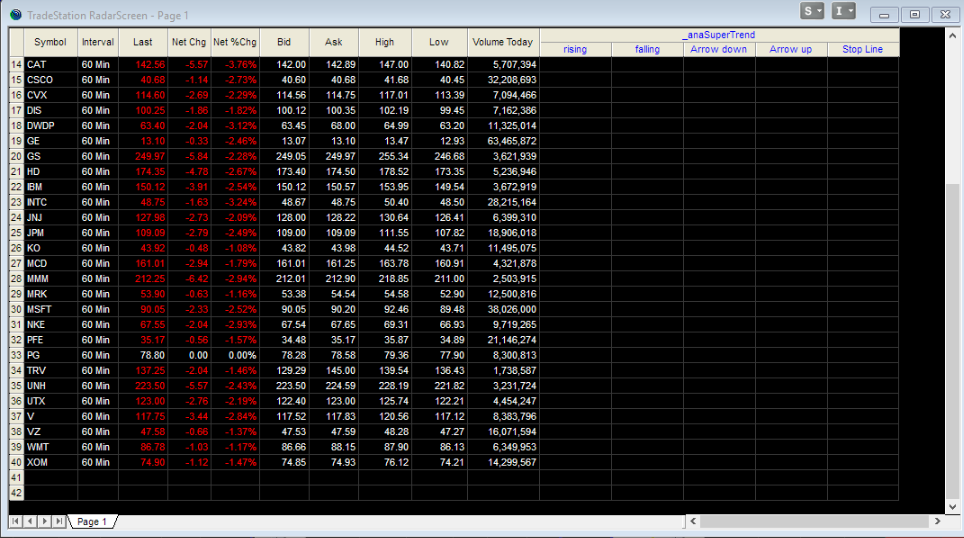Click the High column header
The height and width of the screenshot is (538, 964).
click(385, 42)
